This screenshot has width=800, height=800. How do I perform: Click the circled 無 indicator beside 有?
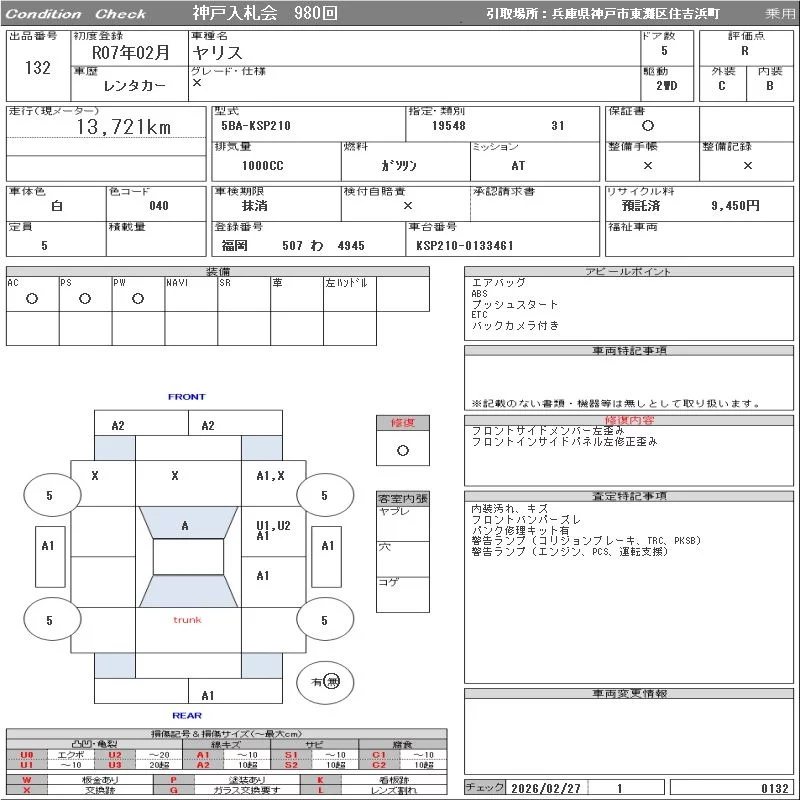332,681
